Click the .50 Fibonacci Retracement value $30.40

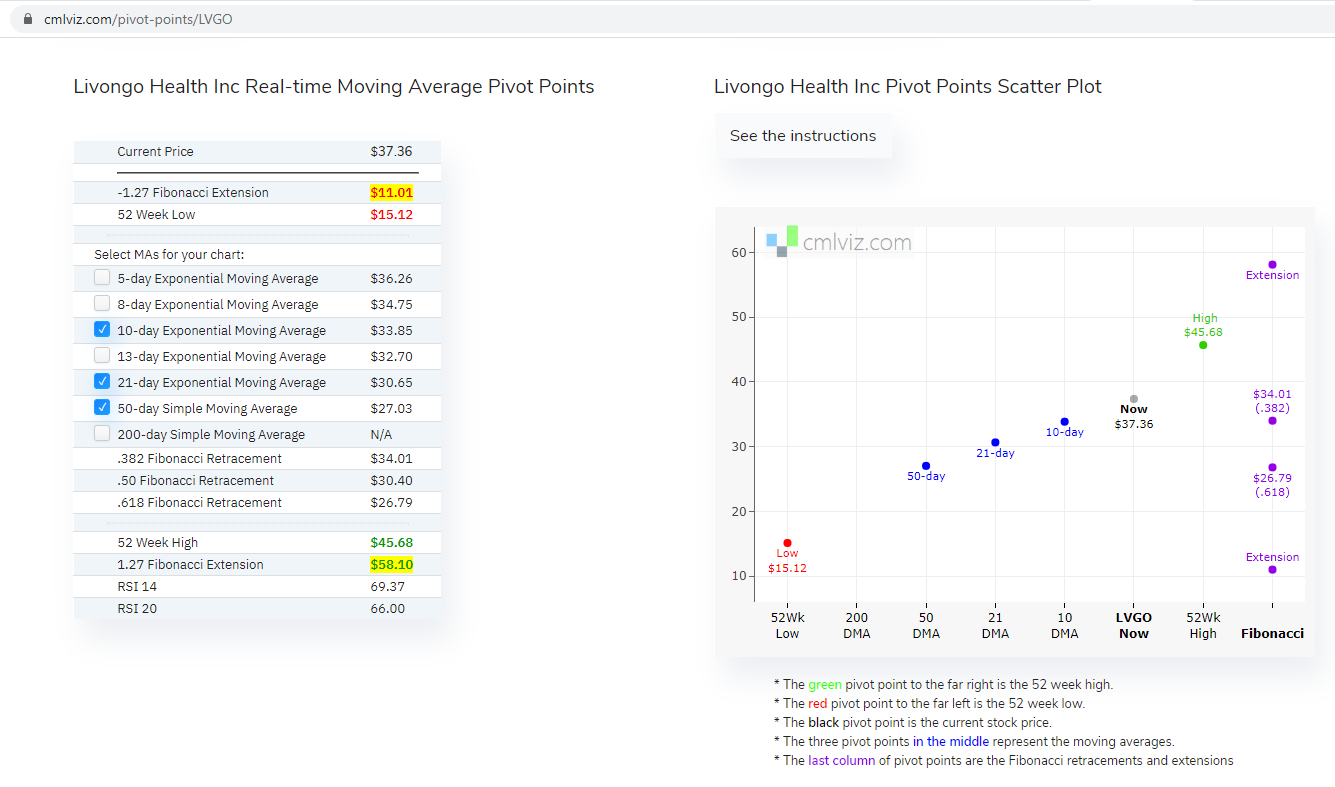click(x=391, y=481)
